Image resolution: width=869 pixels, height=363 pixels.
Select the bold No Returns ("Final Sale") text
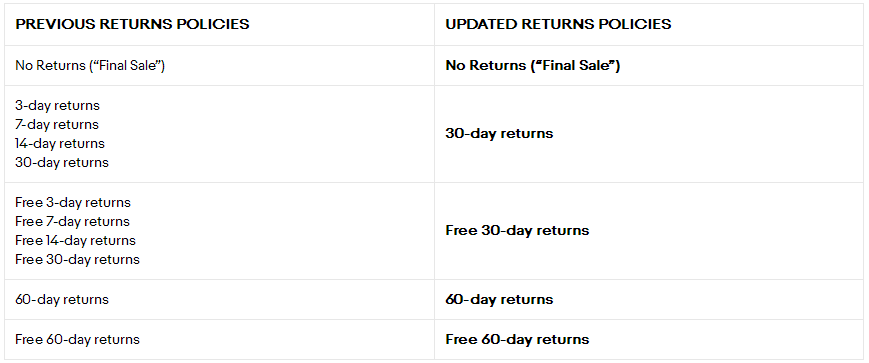(x=533, y=65)
